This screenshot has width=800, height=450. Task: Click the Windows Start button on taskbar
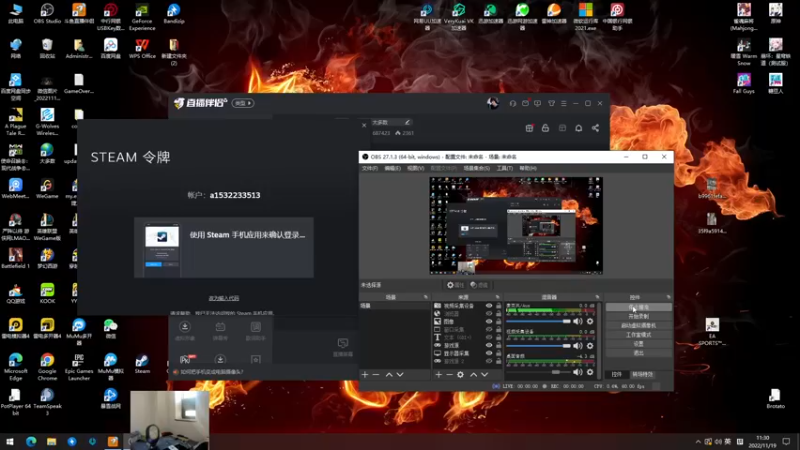[x=10, y=441]
